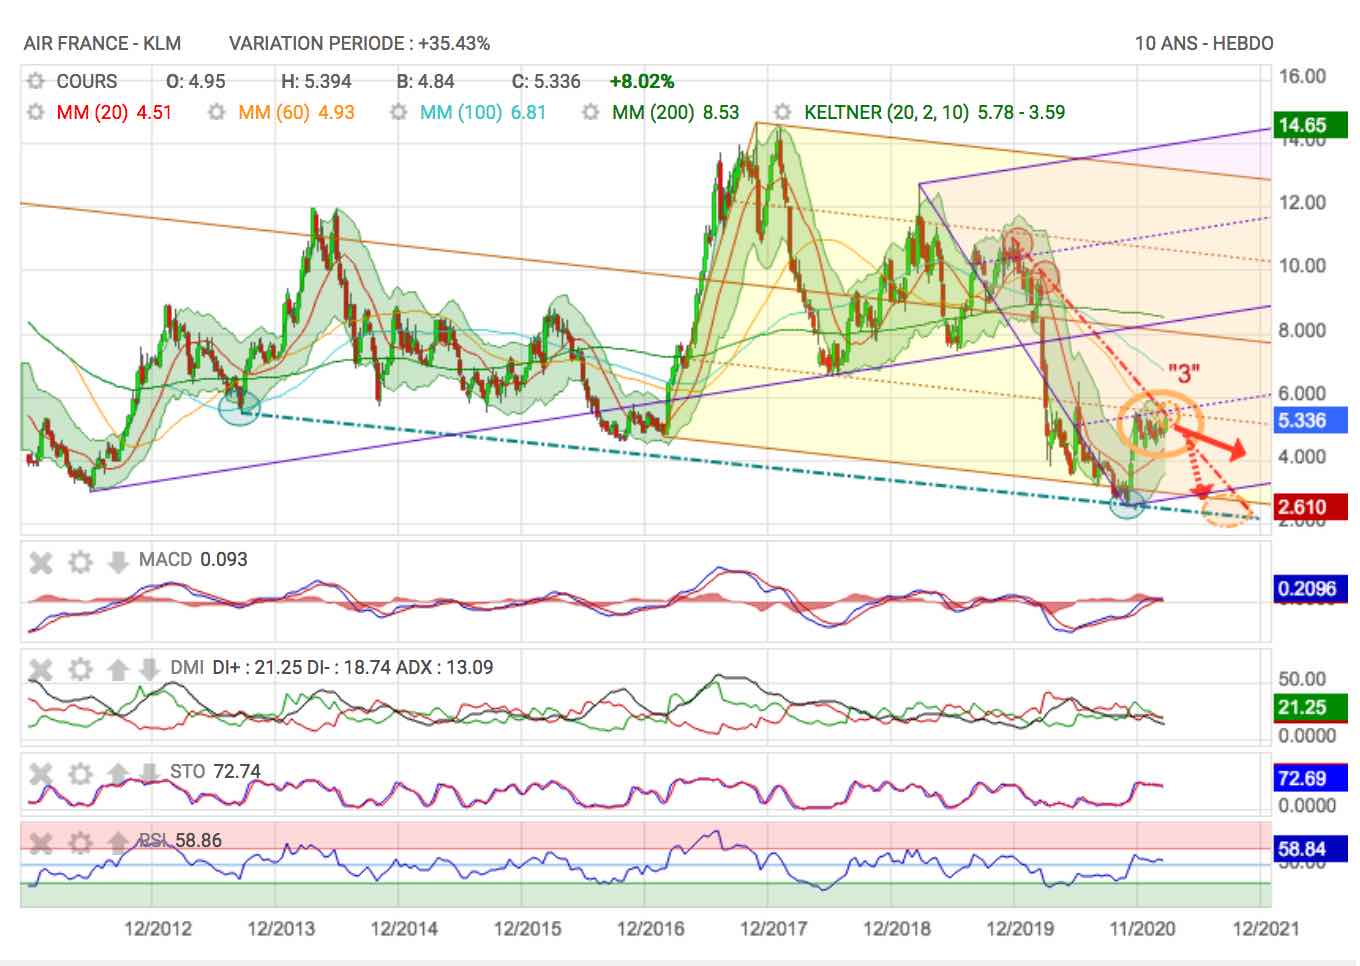
Task: Open settings gear for MM (60)
Action: pyautogui.click(x=216, y=112)
